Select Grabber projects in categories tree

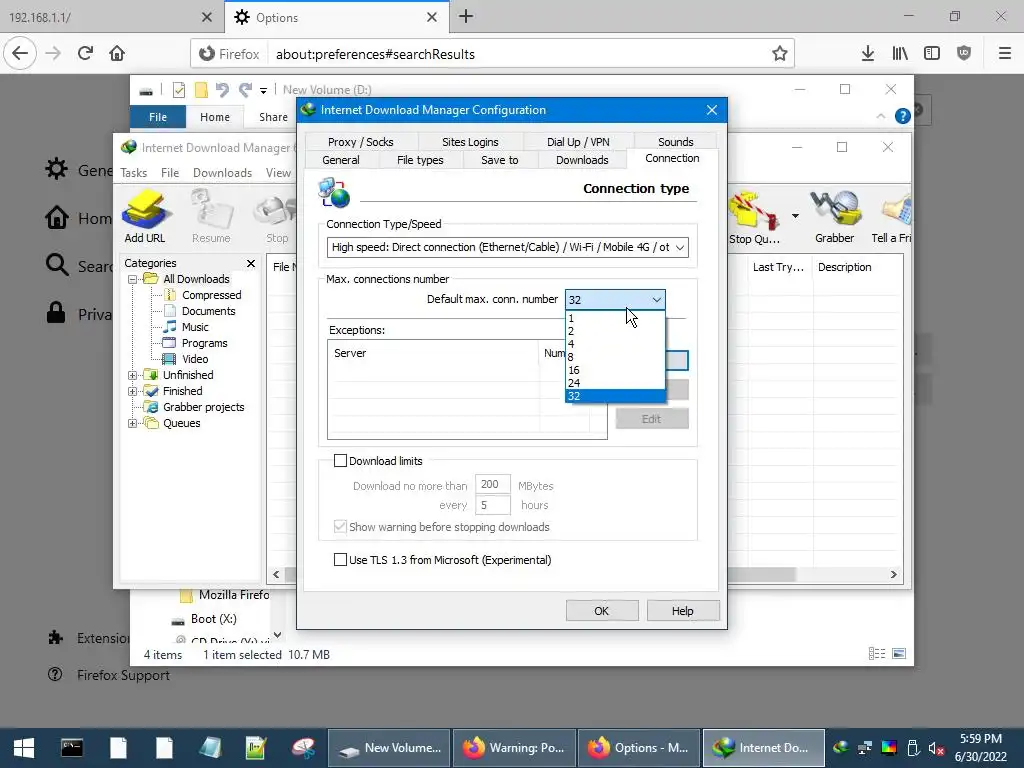203,407
